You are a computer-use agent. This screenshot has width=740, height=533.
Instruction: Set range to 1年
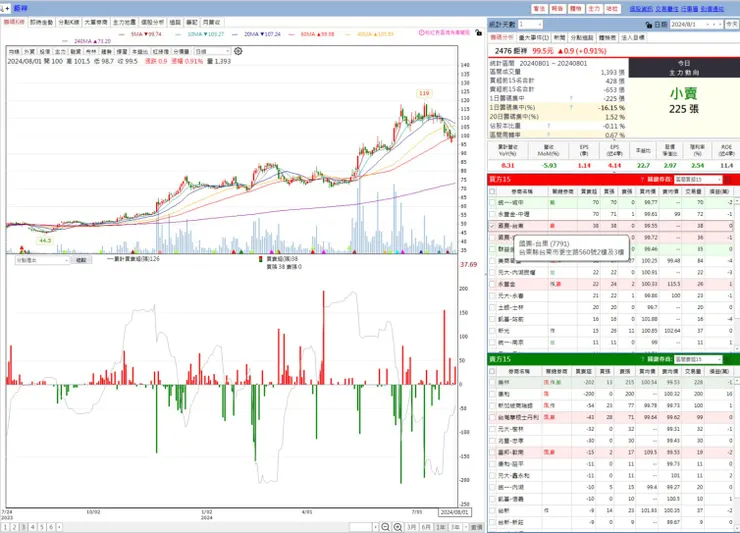pos(441,527)
